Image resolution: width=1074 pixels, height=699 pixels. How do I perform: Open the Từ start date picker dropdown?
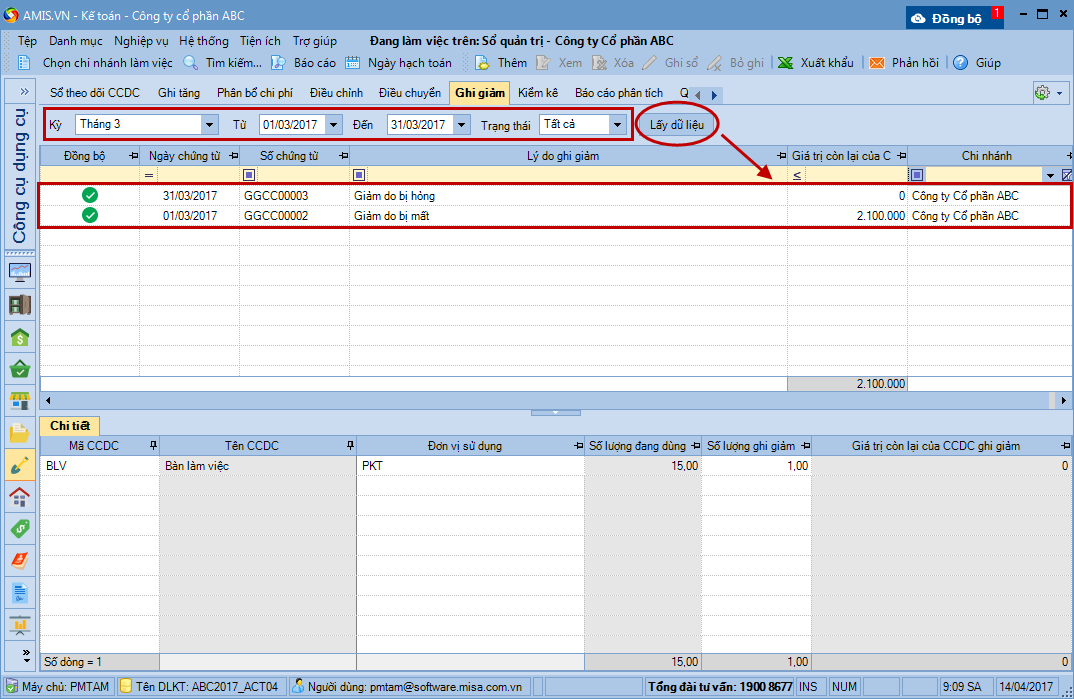pos(334,125)
